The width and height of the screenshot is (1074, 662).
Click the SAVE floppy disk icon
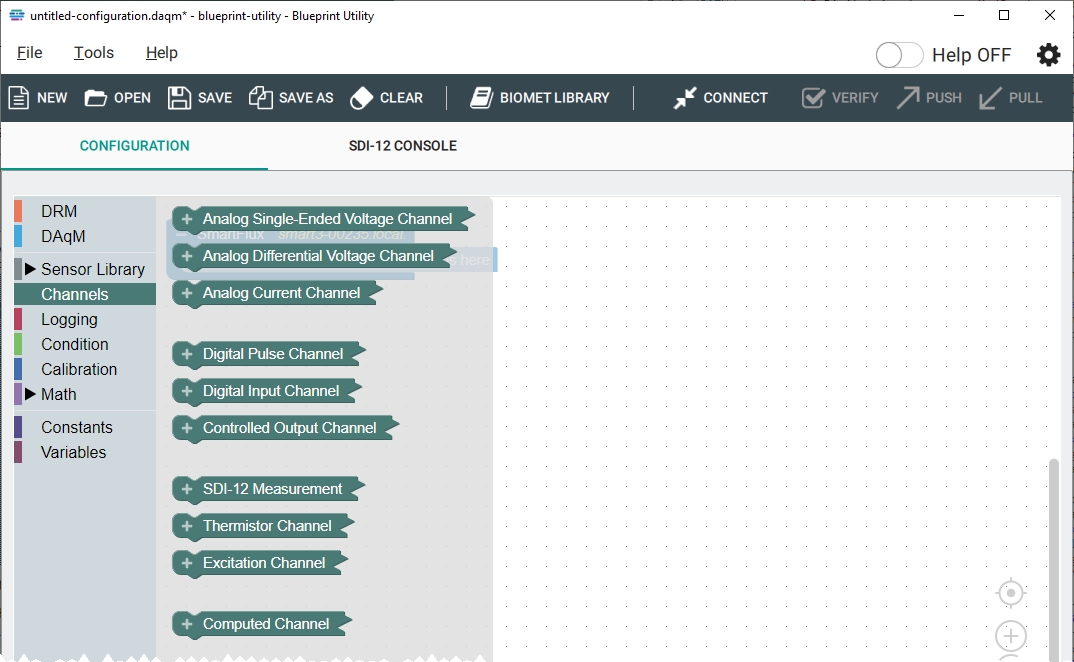pyautogui.click(x=179, y=98)
